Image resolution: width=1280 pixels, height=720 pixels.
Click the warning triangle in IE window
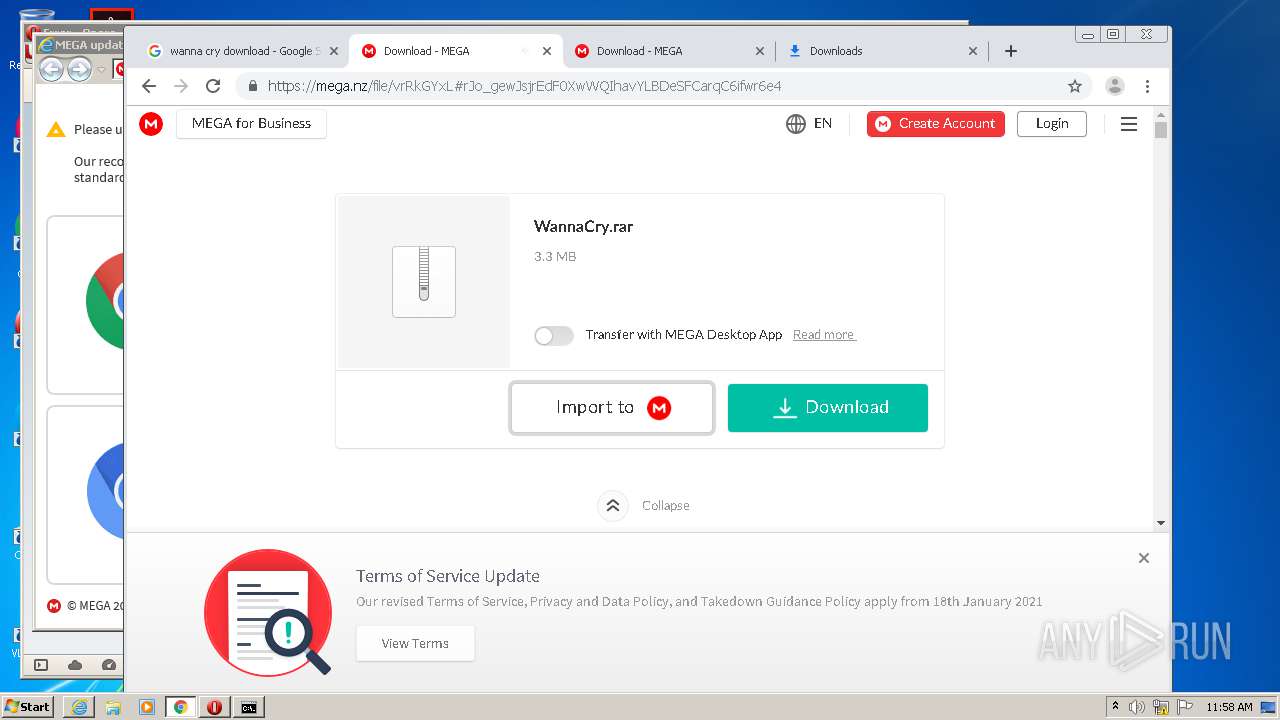(56, 129)
